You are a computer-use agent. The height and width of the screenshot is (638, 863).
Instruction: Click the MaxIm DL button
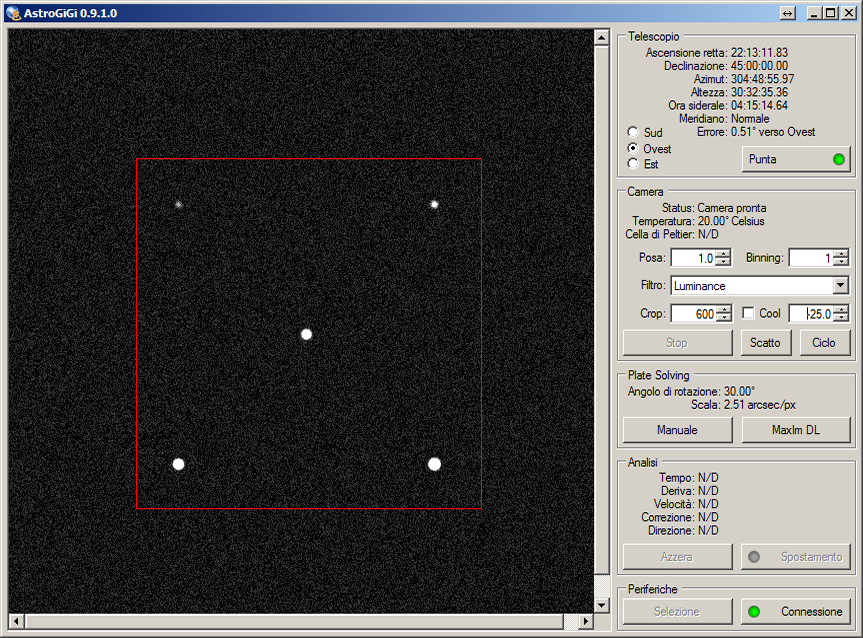[796, 430]
